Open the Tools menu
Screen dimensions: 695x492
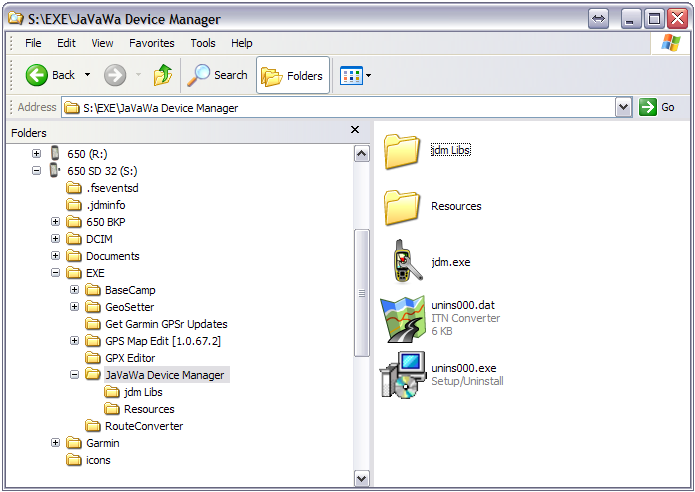click(x=203, y=43)
